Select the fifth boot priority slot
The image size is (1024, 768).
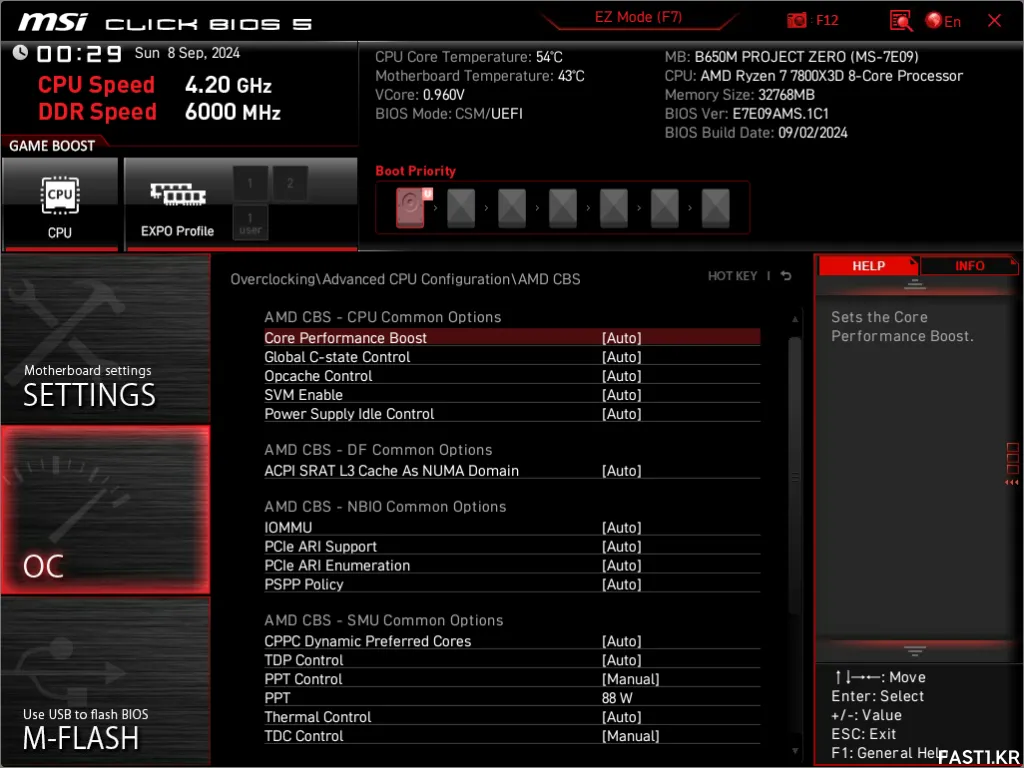(x=614, y=208)
